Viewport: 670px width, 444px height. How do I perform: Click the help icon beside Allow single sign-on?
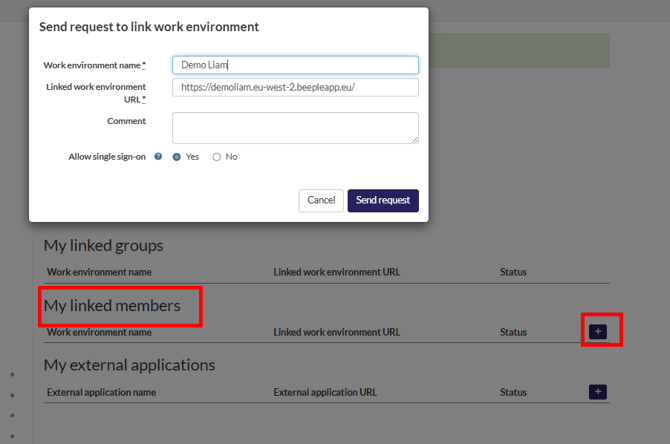pyautogui.click(x=158, y=157)
